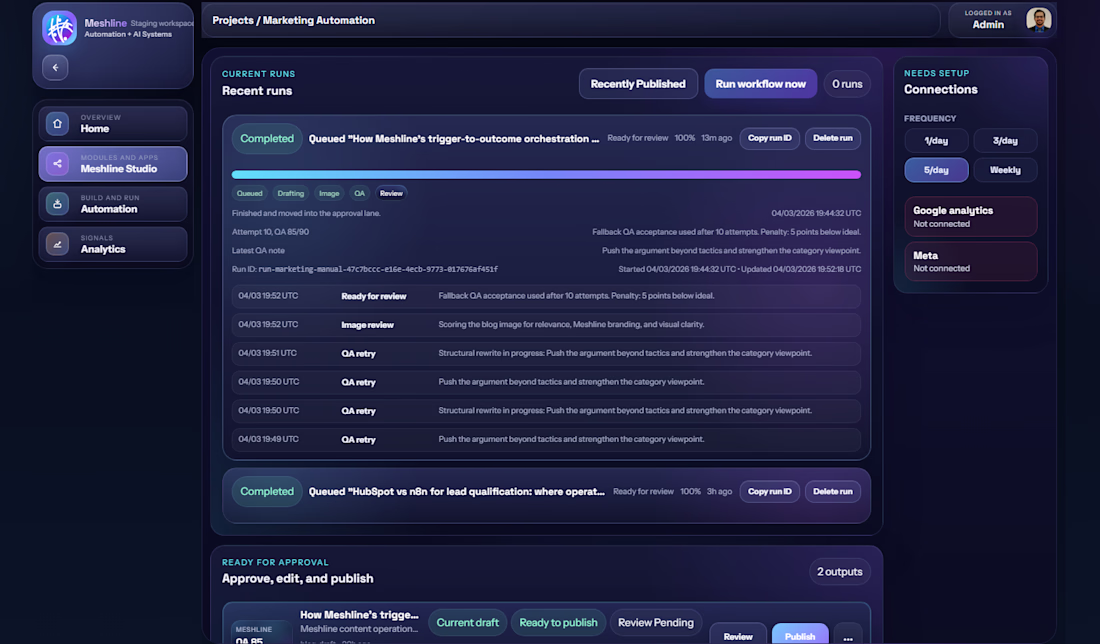Click QA retry log row at 19:51
This screenshot has width=1100, height=644.
546,354
